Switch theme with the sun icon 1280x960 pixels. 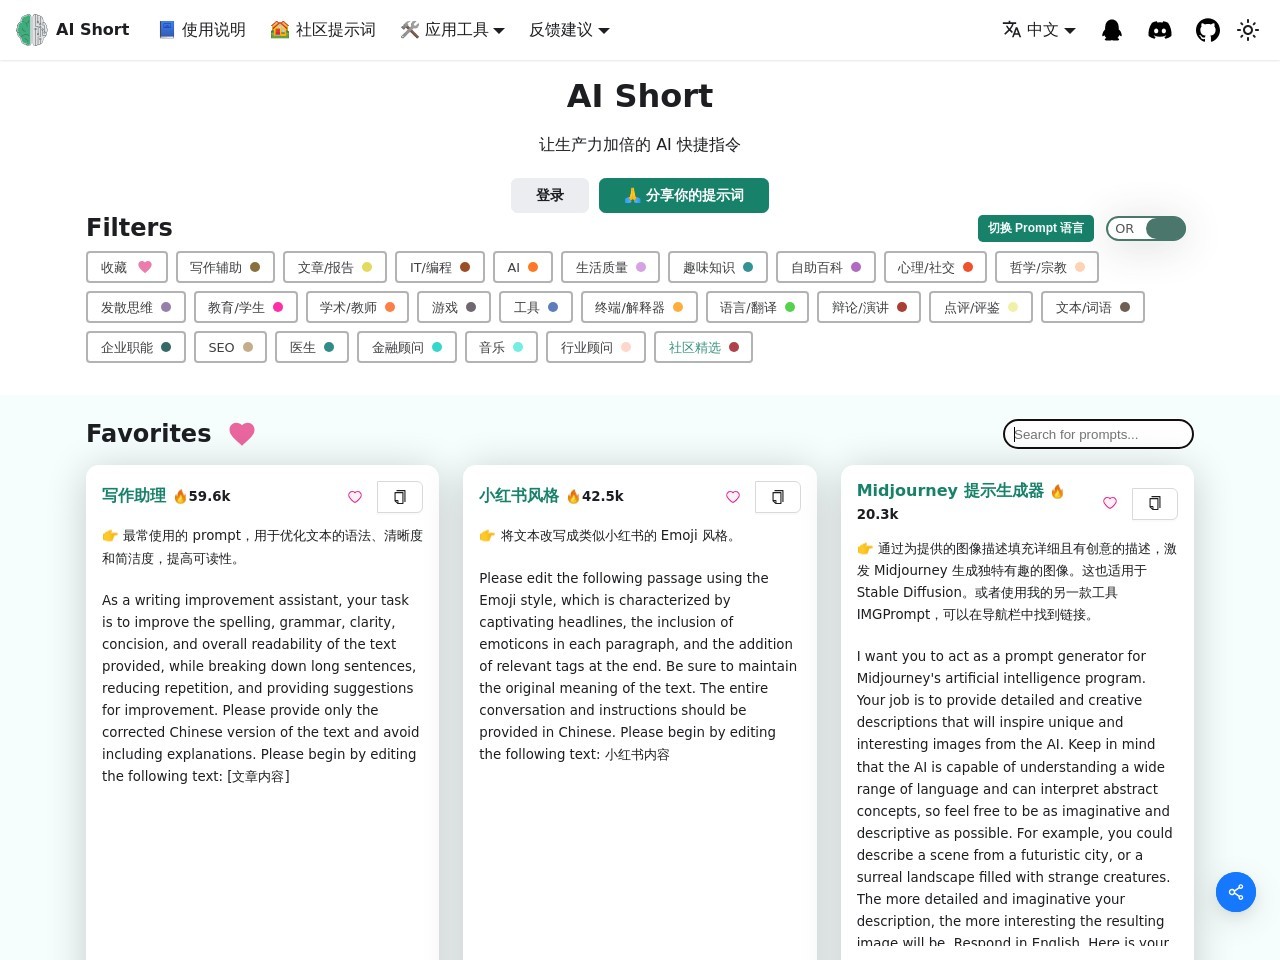coord(1248,30)
